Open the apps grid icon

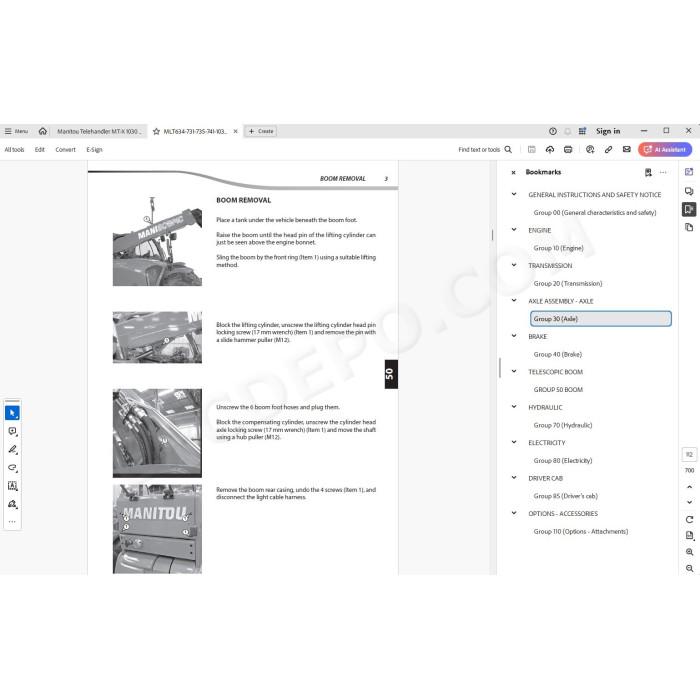point(582,131)
